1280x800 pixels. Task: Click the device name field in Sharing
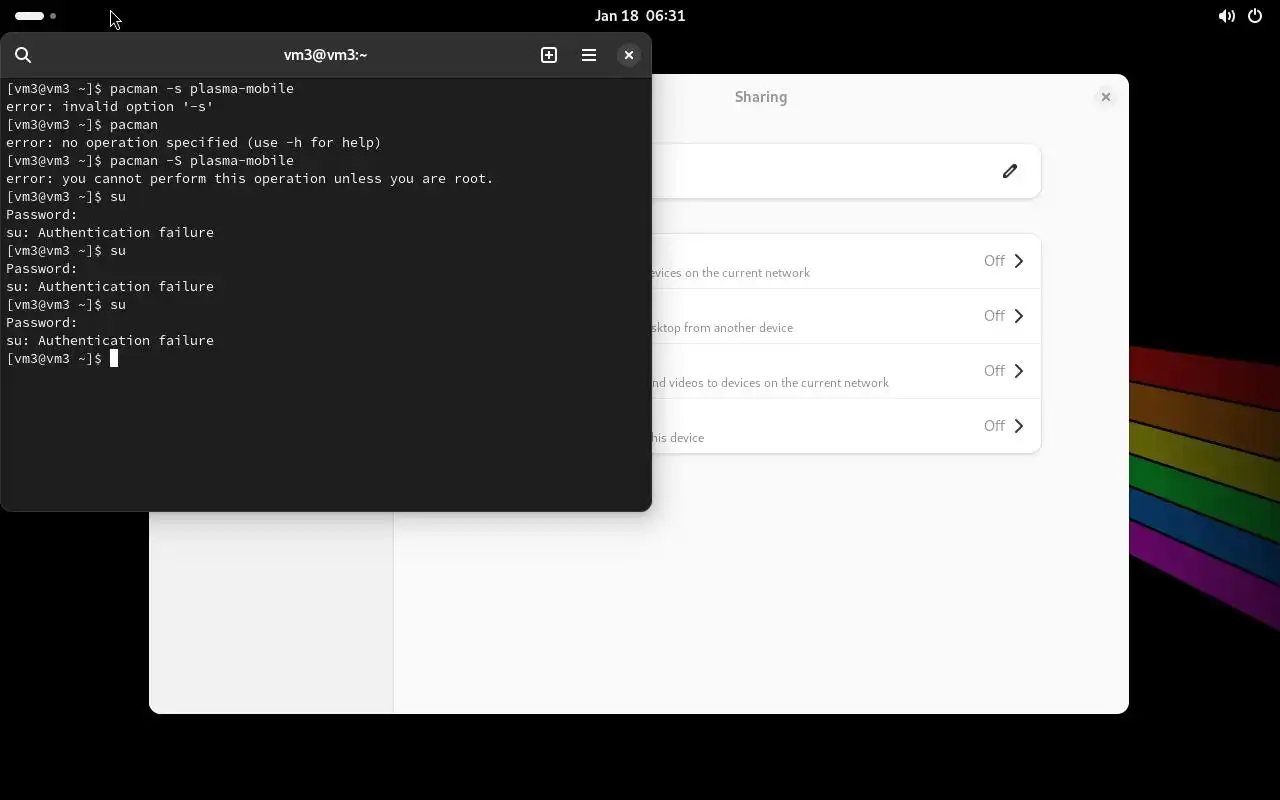click(x=846, y=171)
